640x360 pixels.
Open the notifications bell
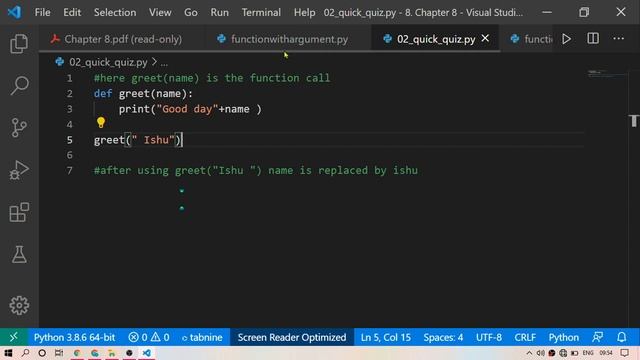pos(621,337)
